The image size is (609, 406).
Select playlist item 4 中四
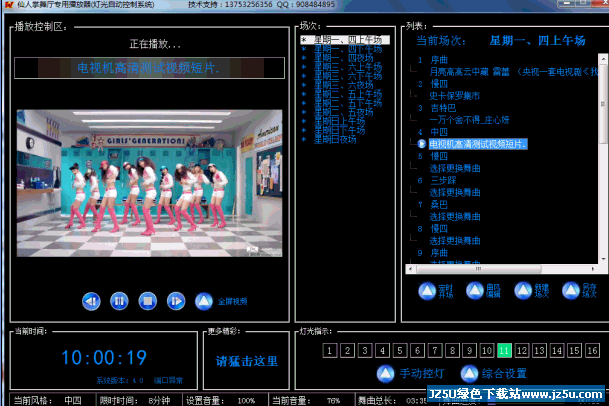[x=439, y=132]
